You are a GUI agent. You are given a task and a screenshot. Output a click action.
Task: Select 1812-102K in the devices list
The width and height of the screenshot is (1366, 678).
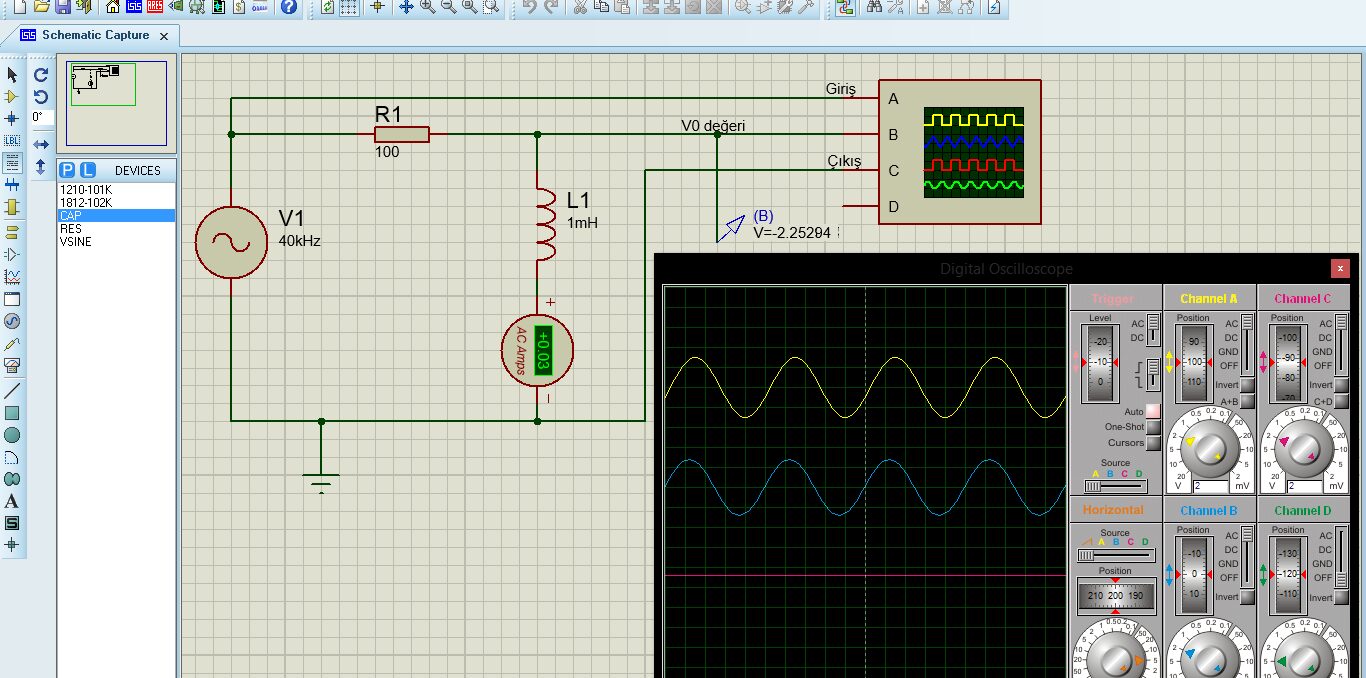click(116, 202)
